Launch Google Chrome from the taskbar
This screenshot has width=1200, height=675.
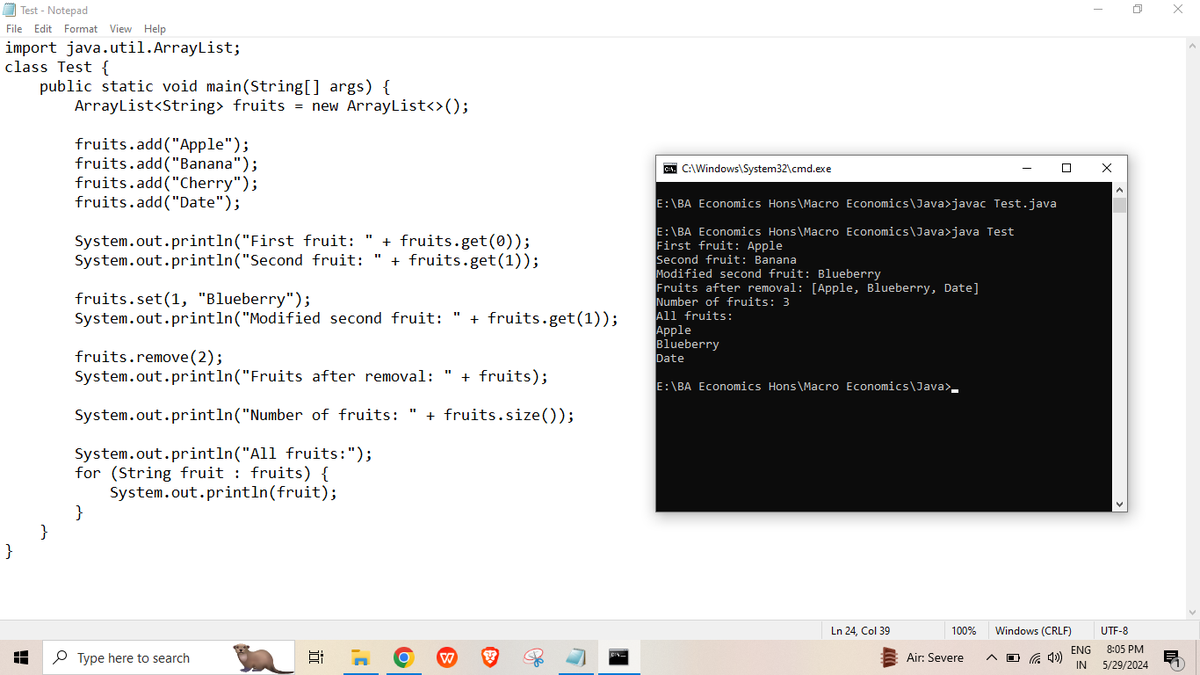click(x=402, y=658)
